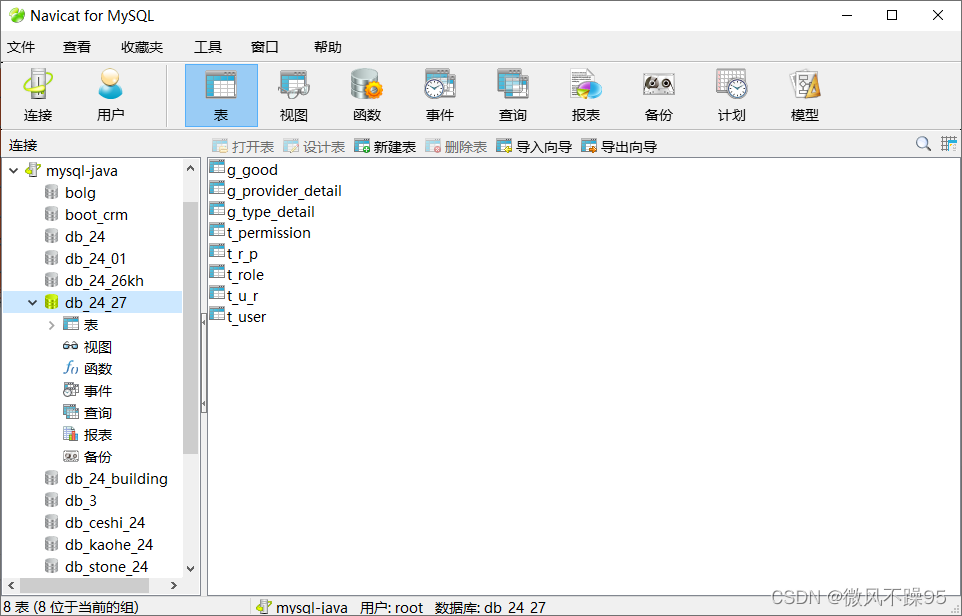Open the 备份 (Backup) toolbar icon
Image resolution: width=962 pixels, height=616 pixels.
click(x=658, y=93)
